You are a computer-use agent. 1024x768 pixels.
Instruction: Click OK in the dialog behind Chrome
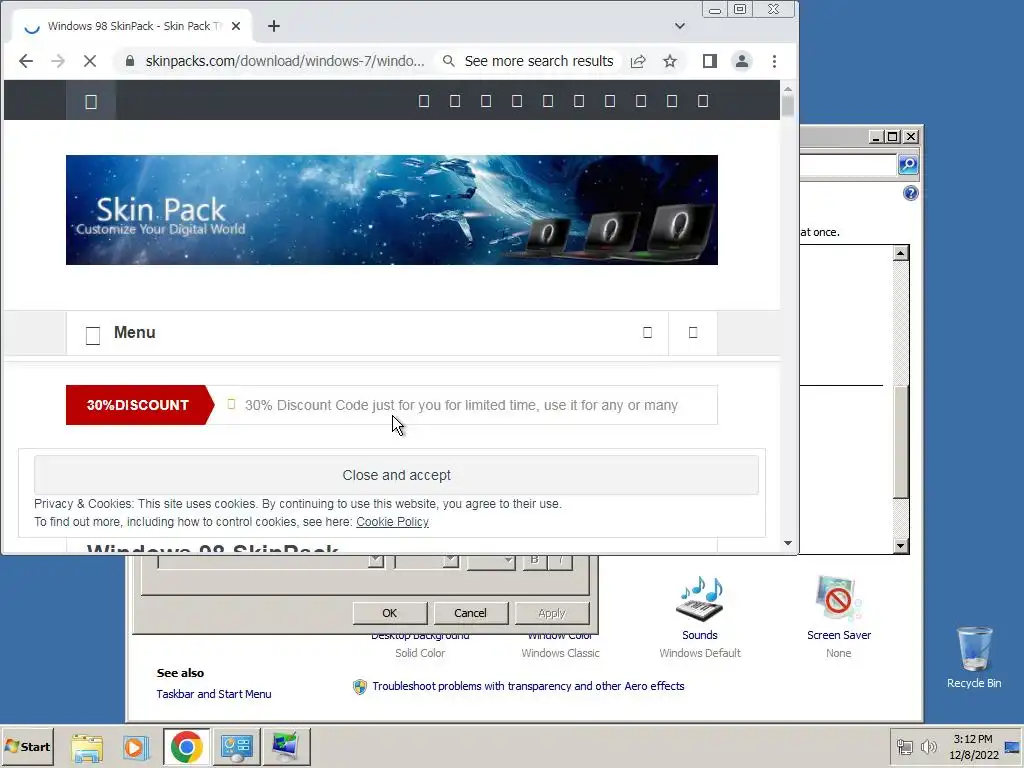pos(390,613)
